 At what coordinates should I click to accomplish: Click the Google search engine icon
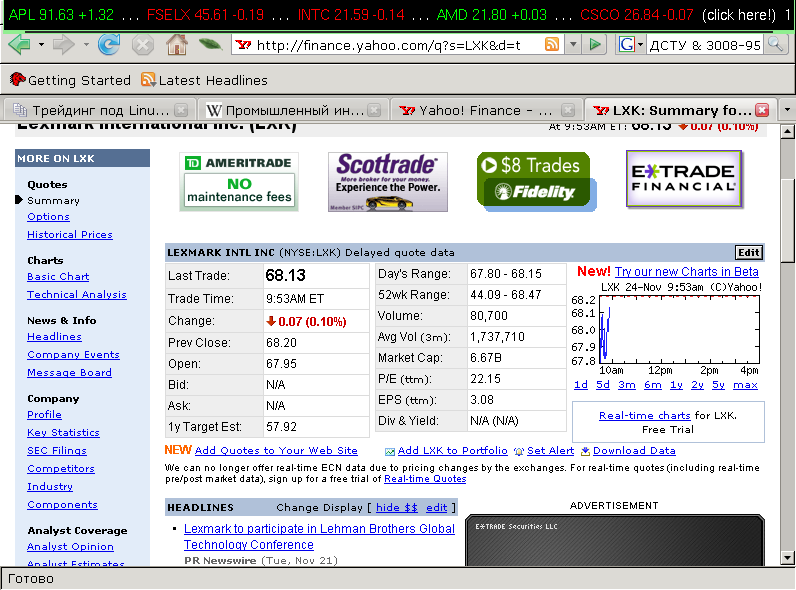coord(626,45)
